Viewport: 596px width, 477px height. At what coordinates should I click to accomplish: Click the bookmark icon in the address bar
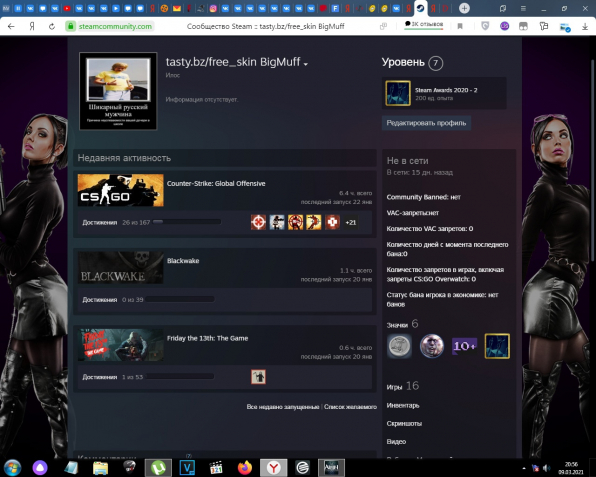(460, 26)
